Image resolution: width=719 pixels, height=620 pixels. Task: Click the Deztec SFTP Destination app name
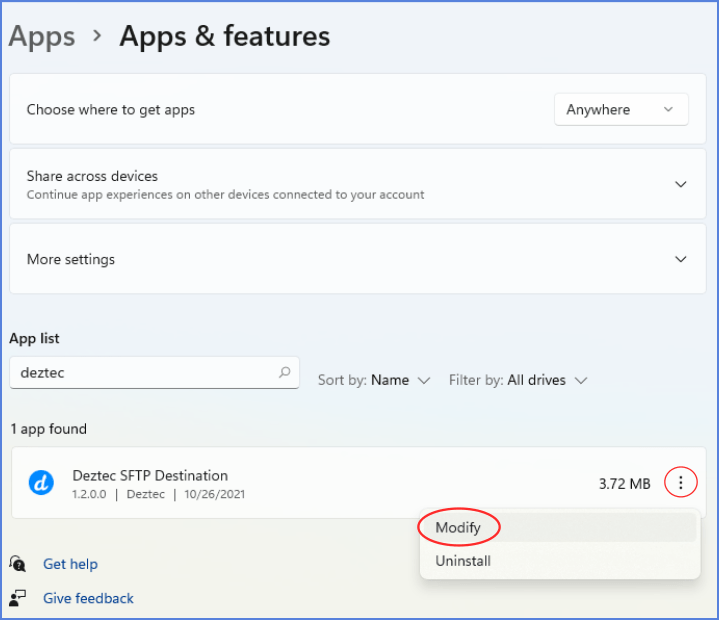point(150,476)
